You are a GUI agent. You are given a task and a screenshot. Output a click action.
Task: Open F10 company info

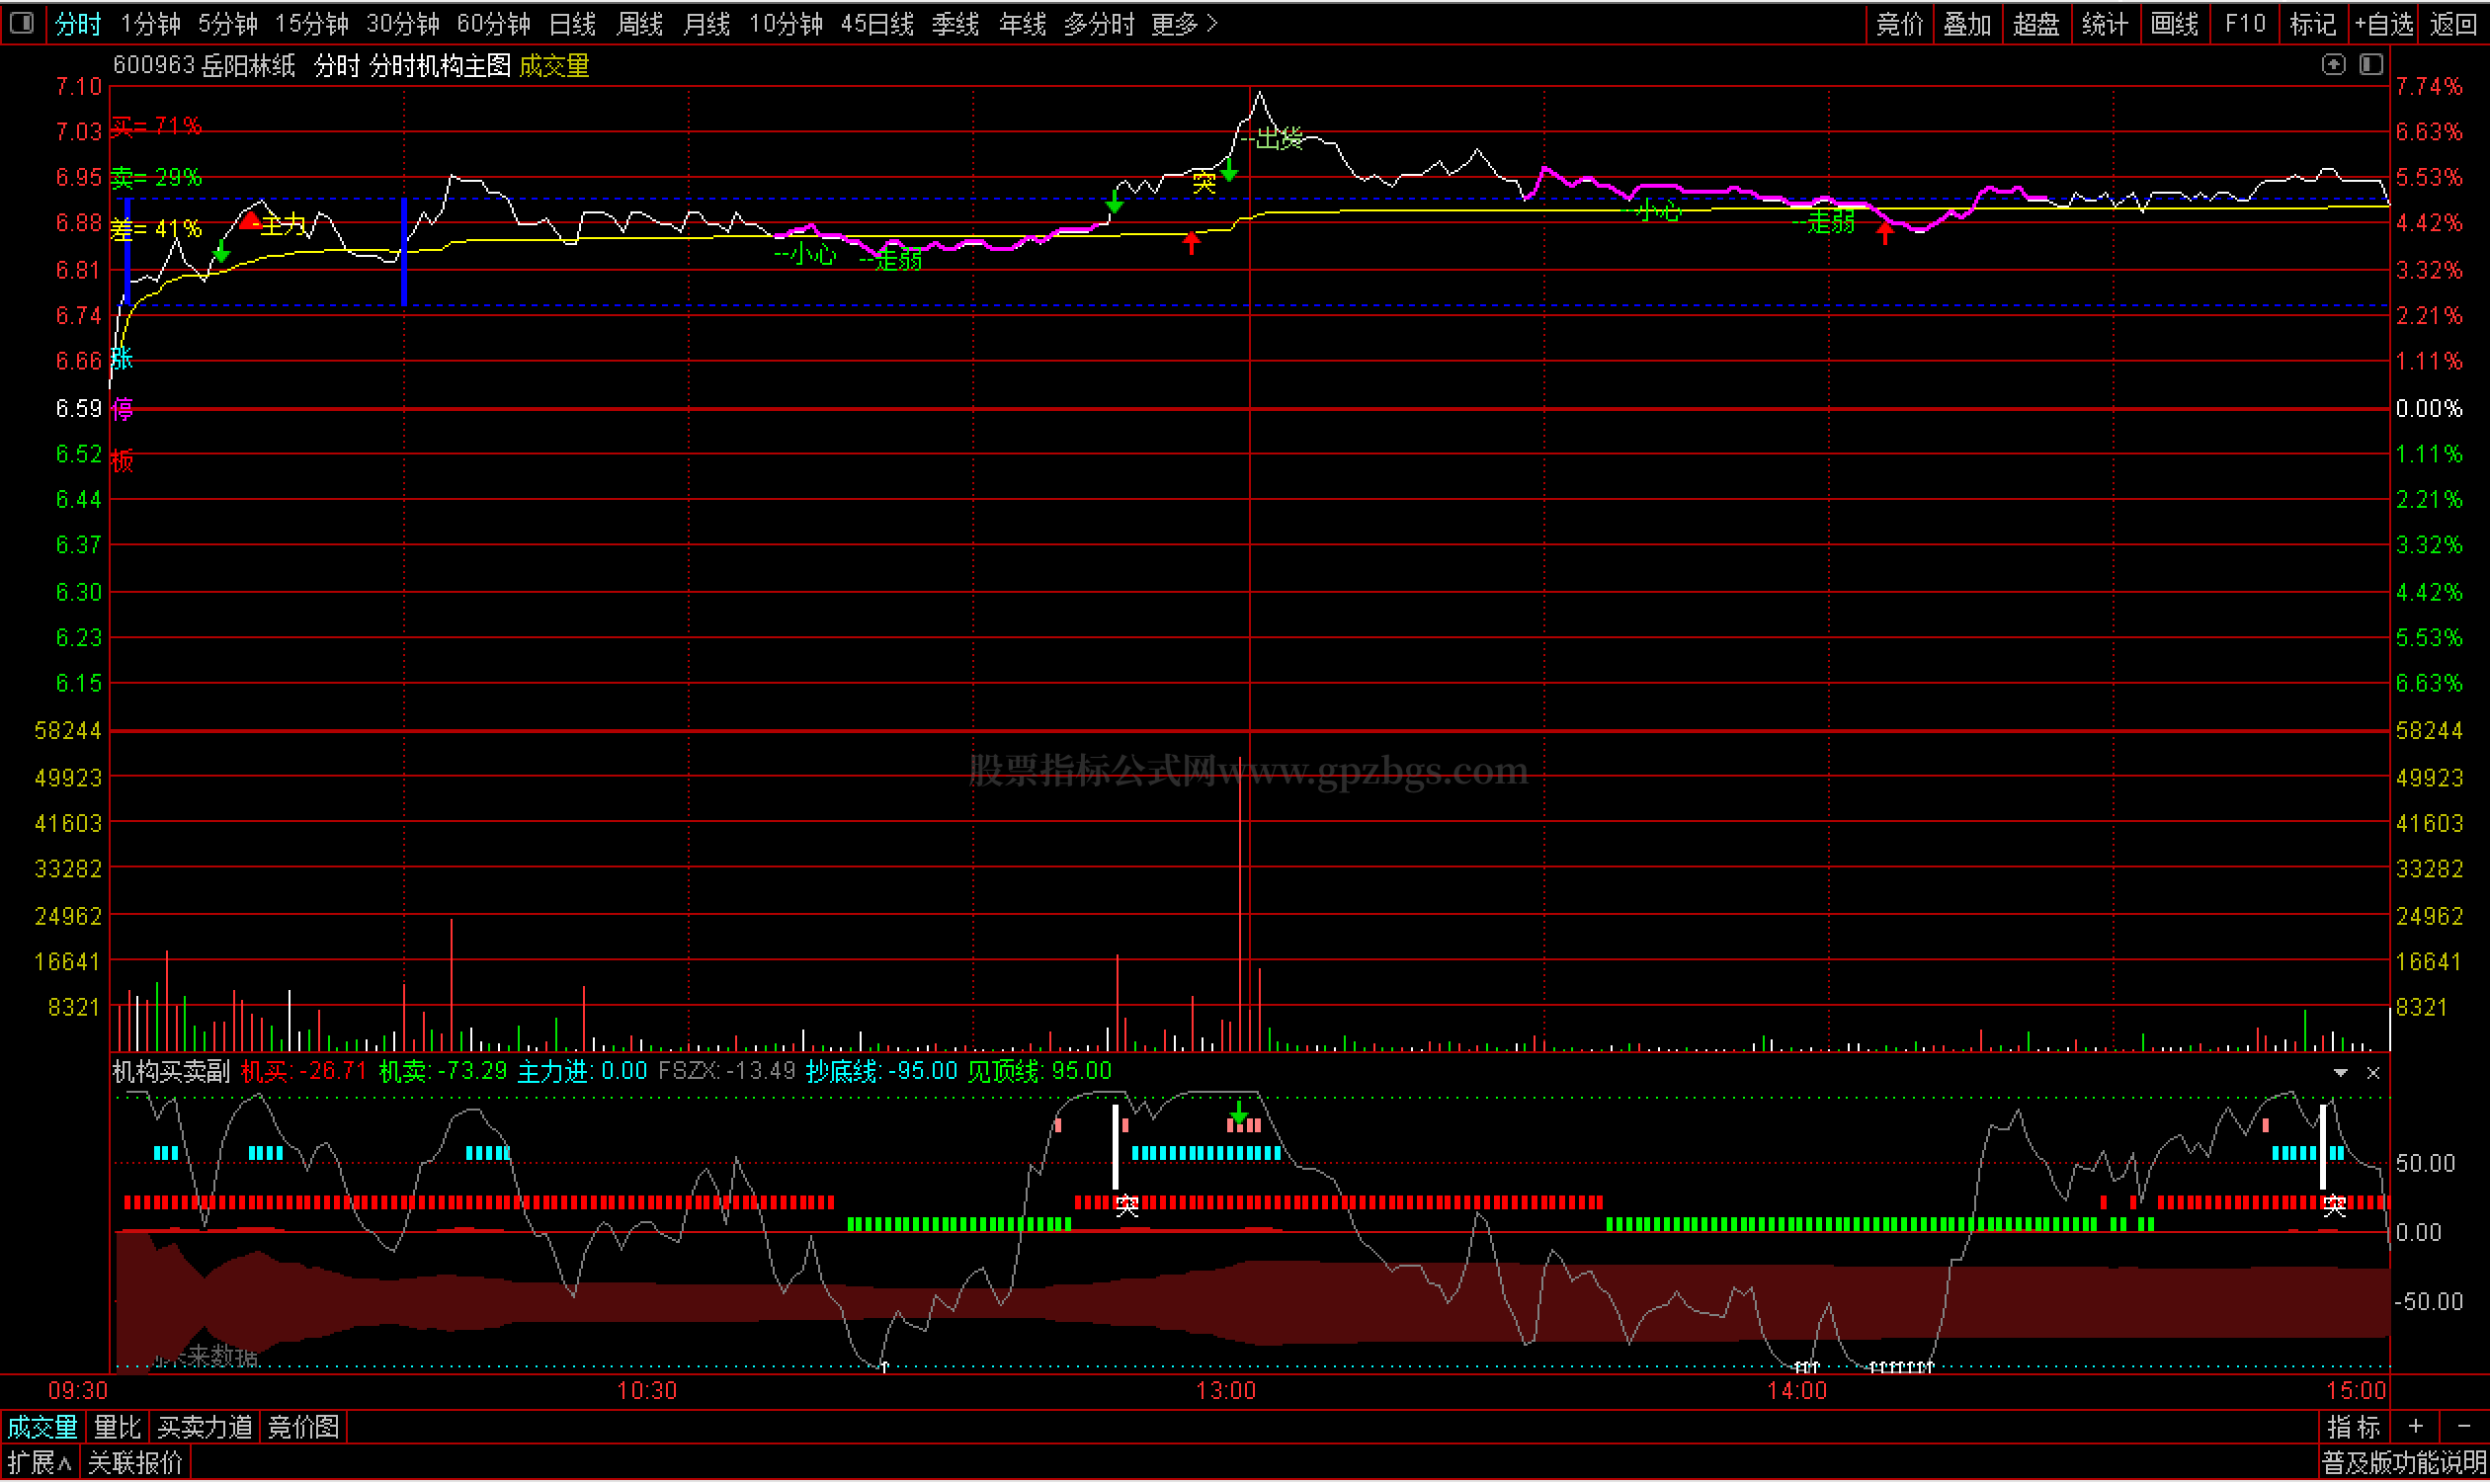coord(2244,24)
